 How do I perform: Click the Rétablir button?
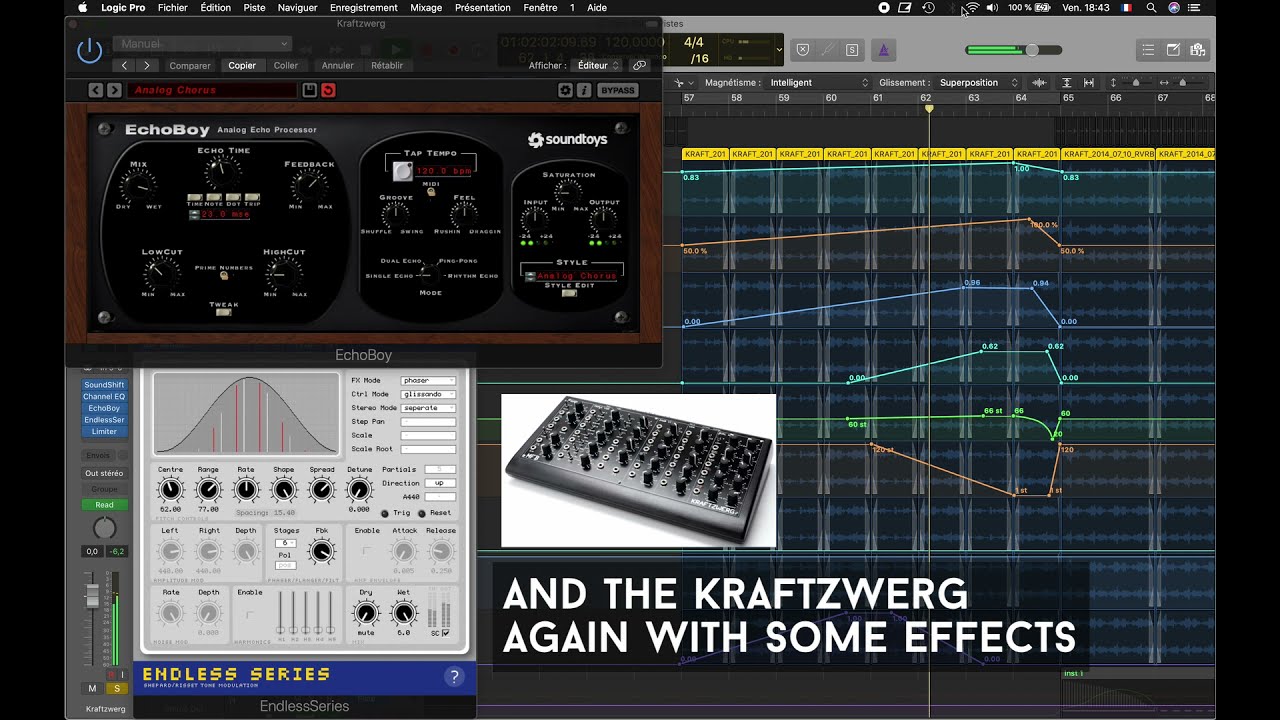pyautogui.click(x=387, y=66)
